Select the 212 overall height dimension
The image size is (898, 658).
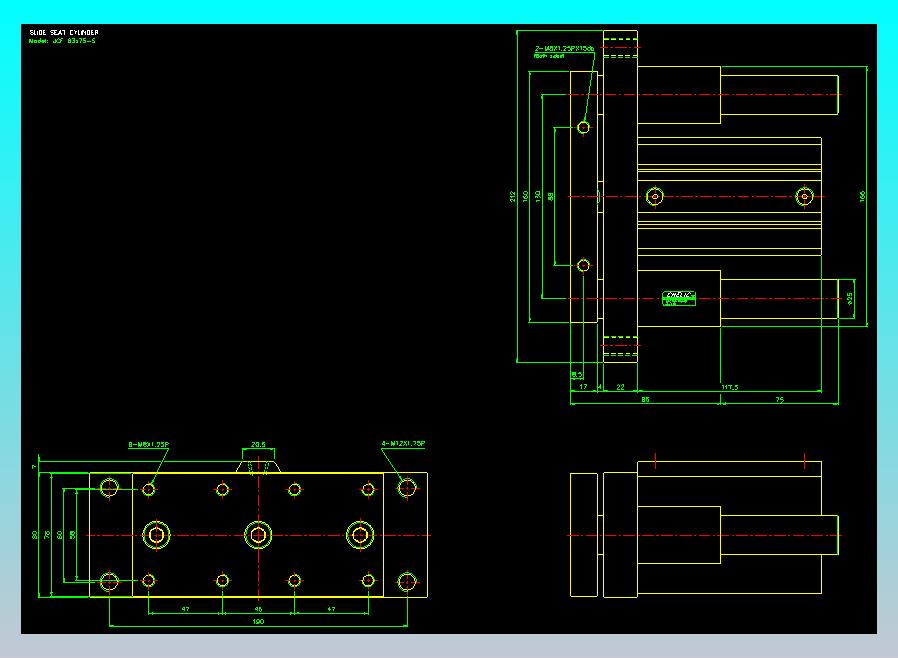click(513, 196)
